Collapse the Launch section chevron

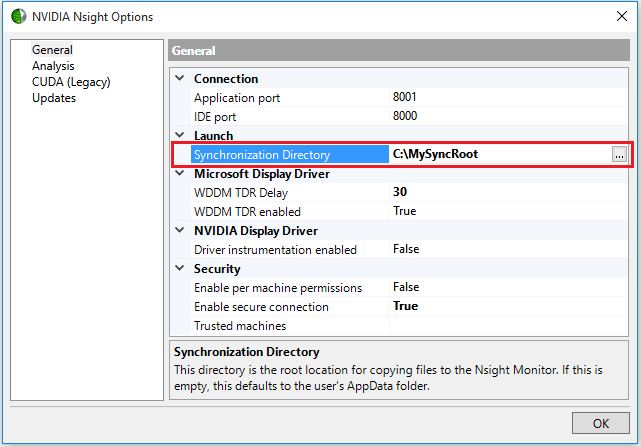[180, 136]
